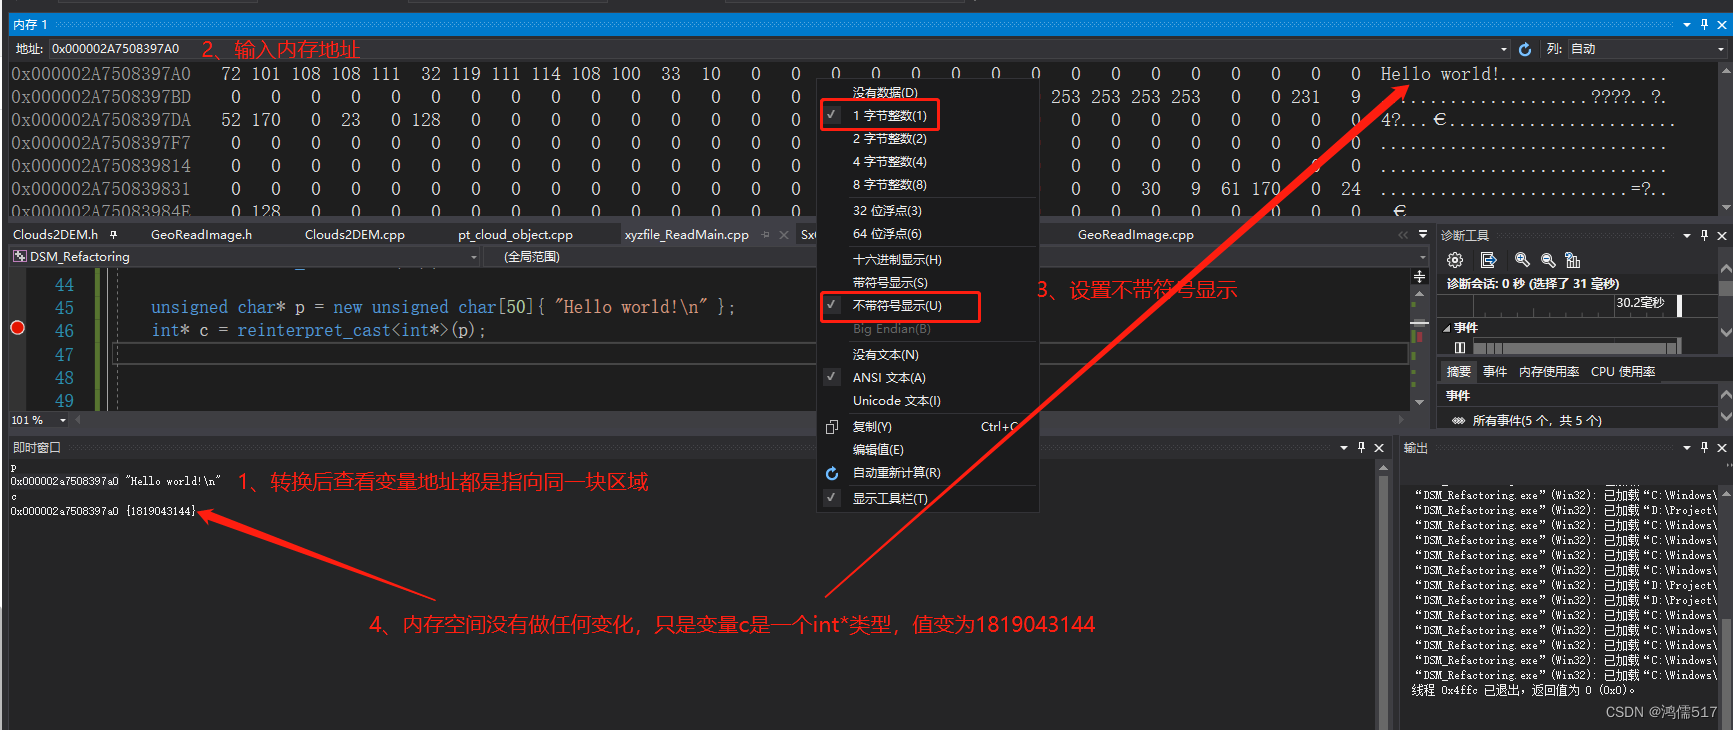Click the editor split handle icon

[1419, 276]
